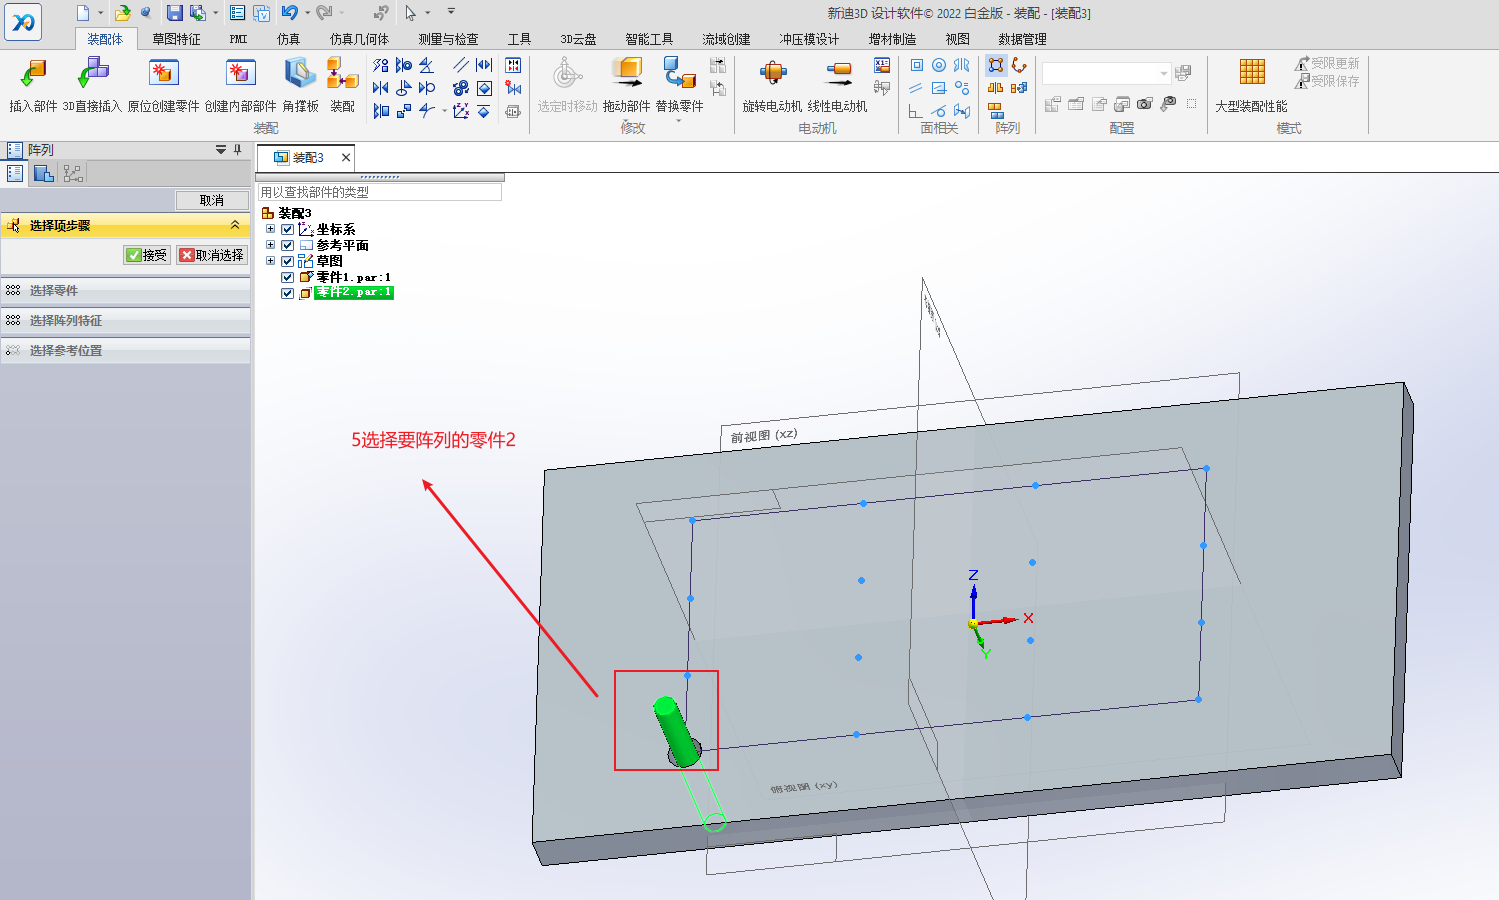Click the 取消选择 (Deselect) button
Screen dimensions: 1499x900
pos(212,255)
